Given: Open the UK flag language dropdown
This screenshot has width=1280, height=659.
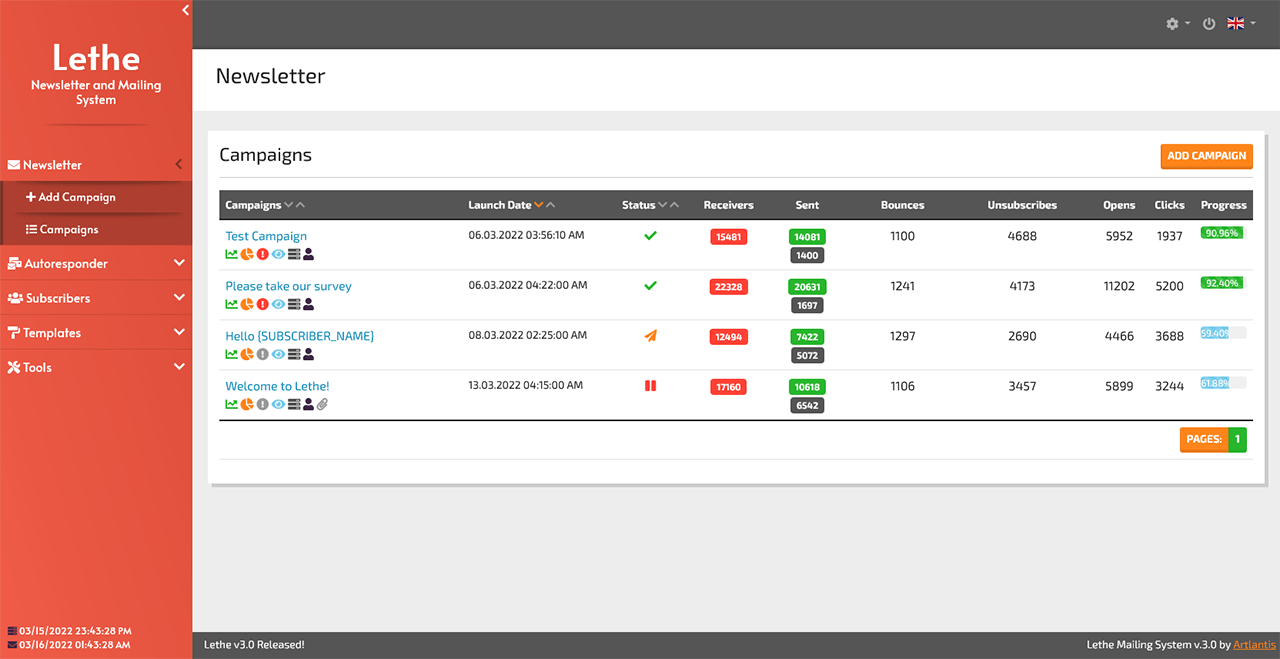Looking at the screenshot, I should 1241,24.
